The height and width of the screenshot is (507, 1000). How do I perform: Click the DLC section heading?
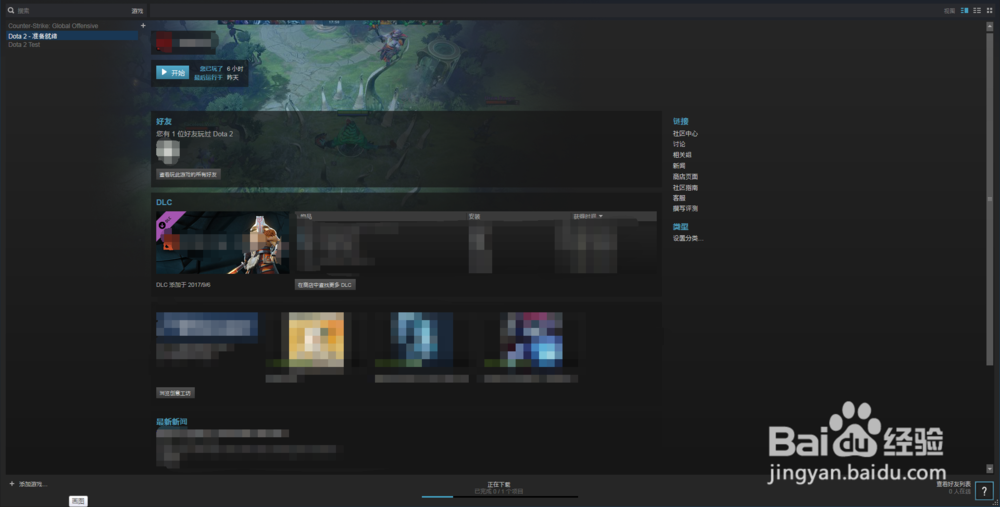coord(164,202)
